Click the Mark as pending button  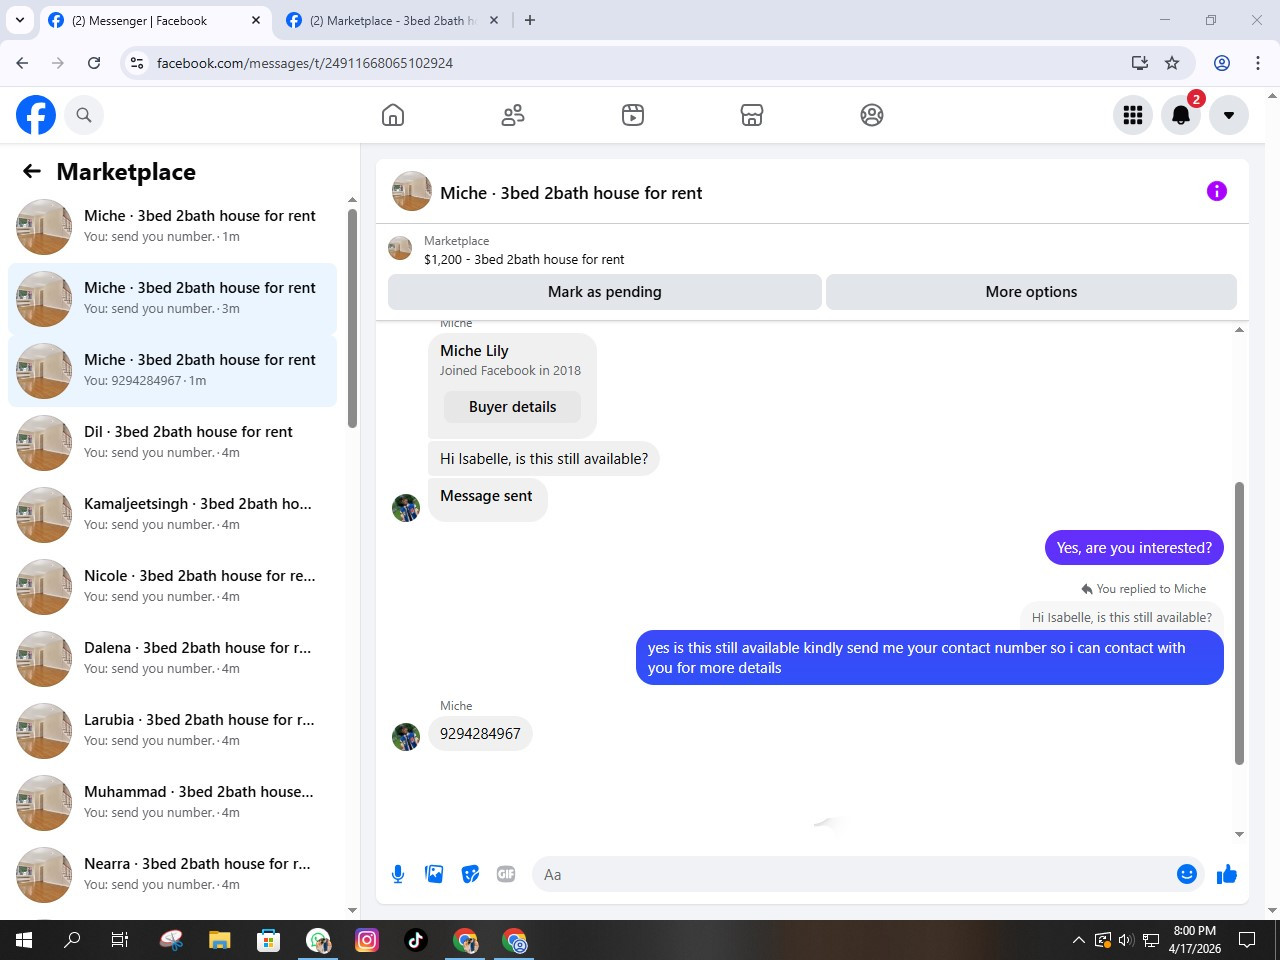(x=605, y=292)
